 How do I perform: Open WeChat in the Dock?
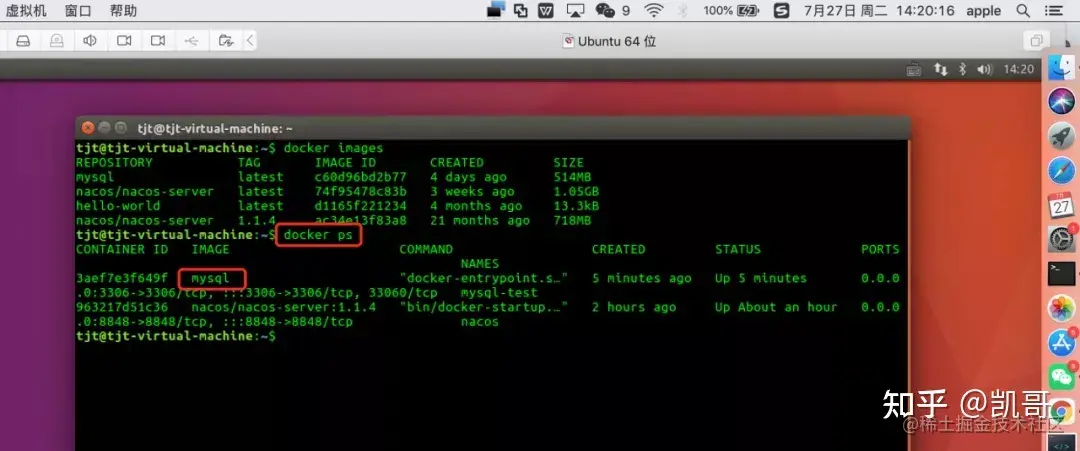(x=1061, y=377)
